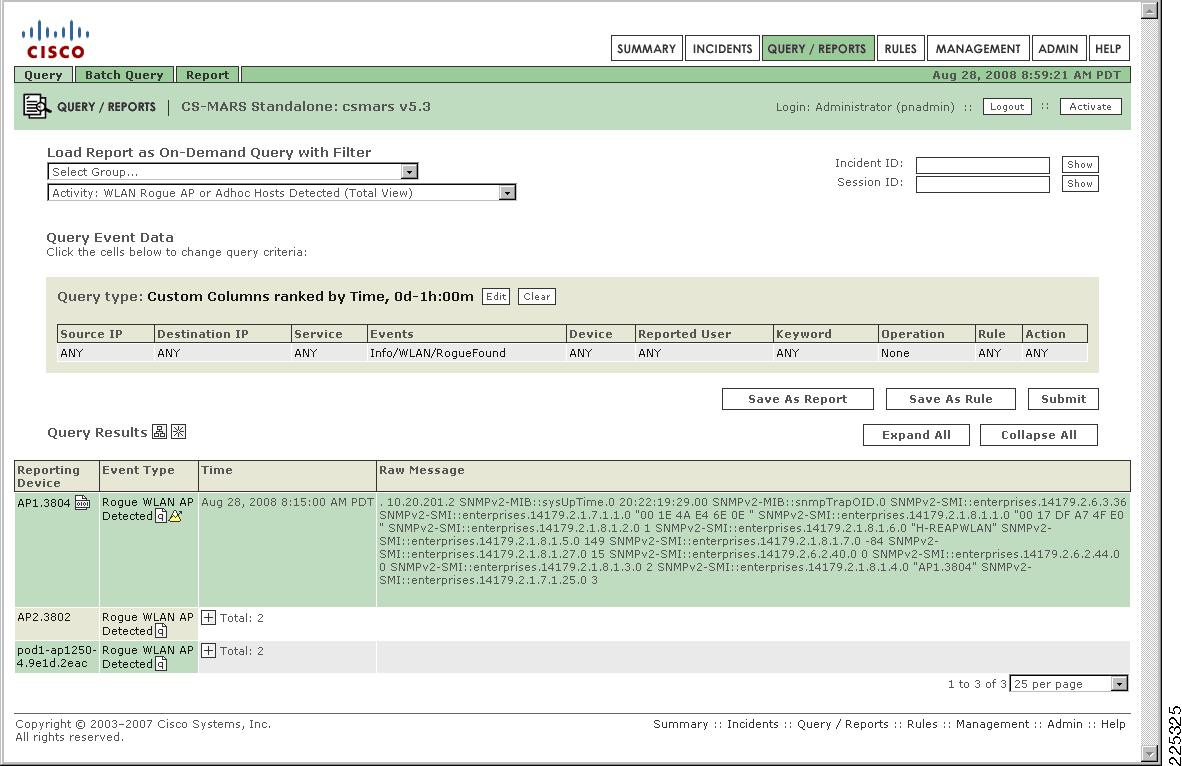Click the Cisco logo
This screenshot has width=1182, height=766.
pyautogui.click(x=55, y=40)
